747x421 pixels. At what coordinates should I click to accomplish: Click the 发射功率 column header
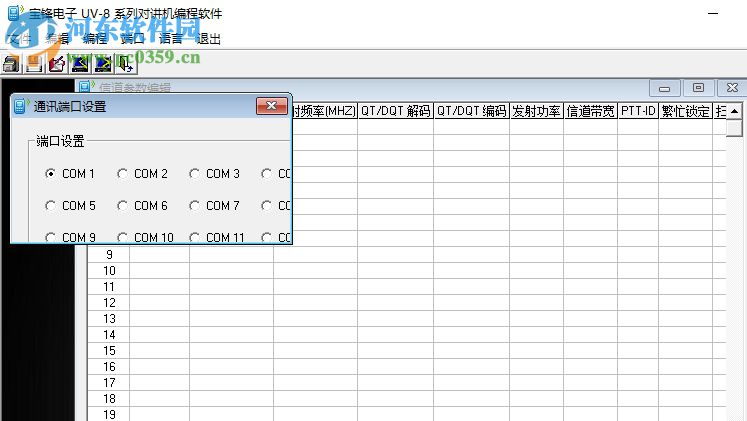point(536,111)
